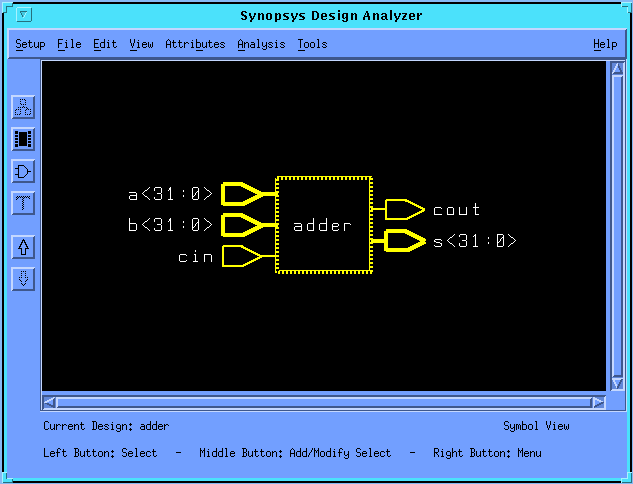Open the Edit menu
Image resolution: width=633 pixels, height=484 pixels.
pyautogui.click(x=105, y=44)
